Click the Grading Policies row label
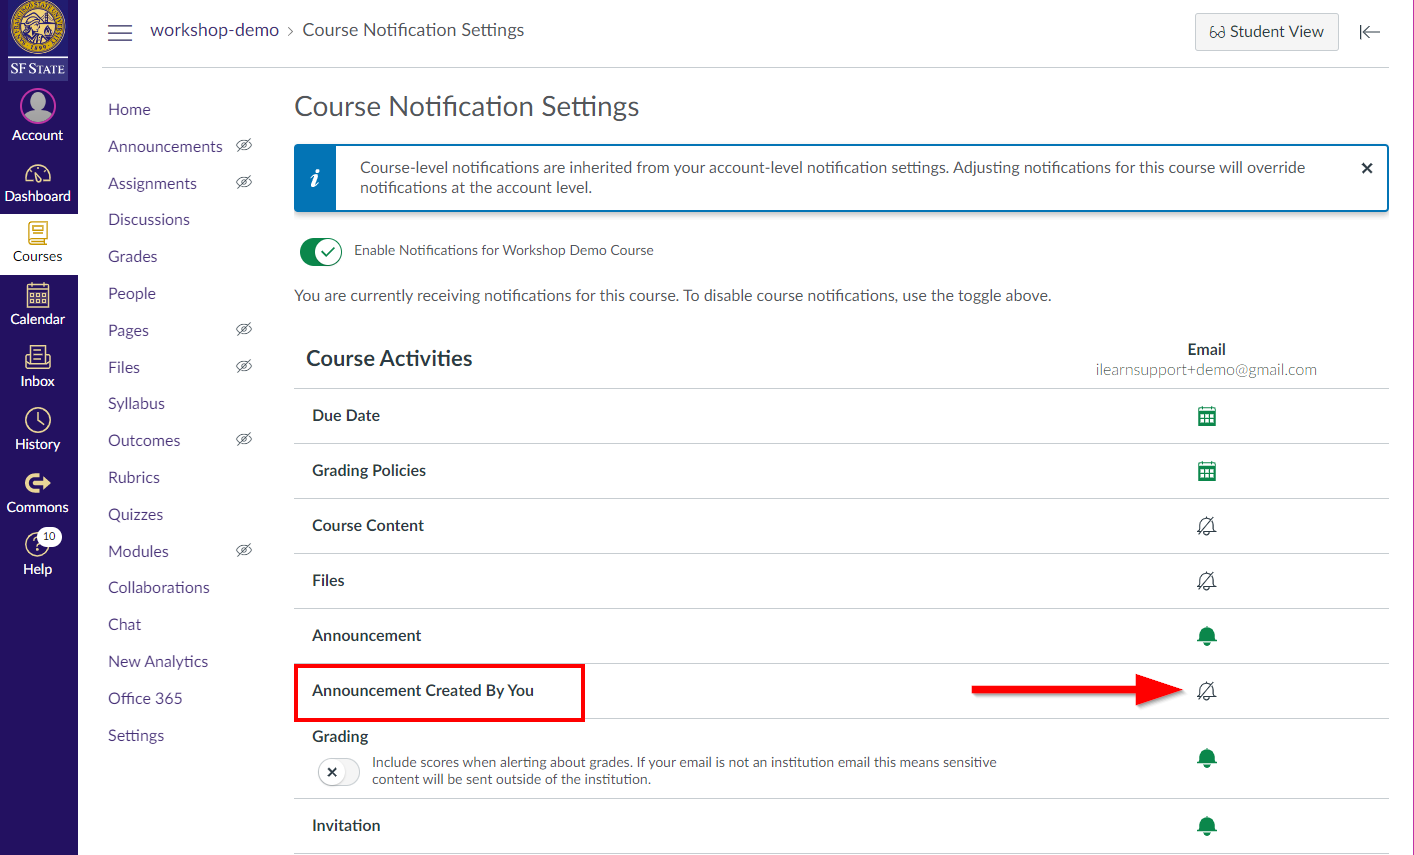 point(369,471)
